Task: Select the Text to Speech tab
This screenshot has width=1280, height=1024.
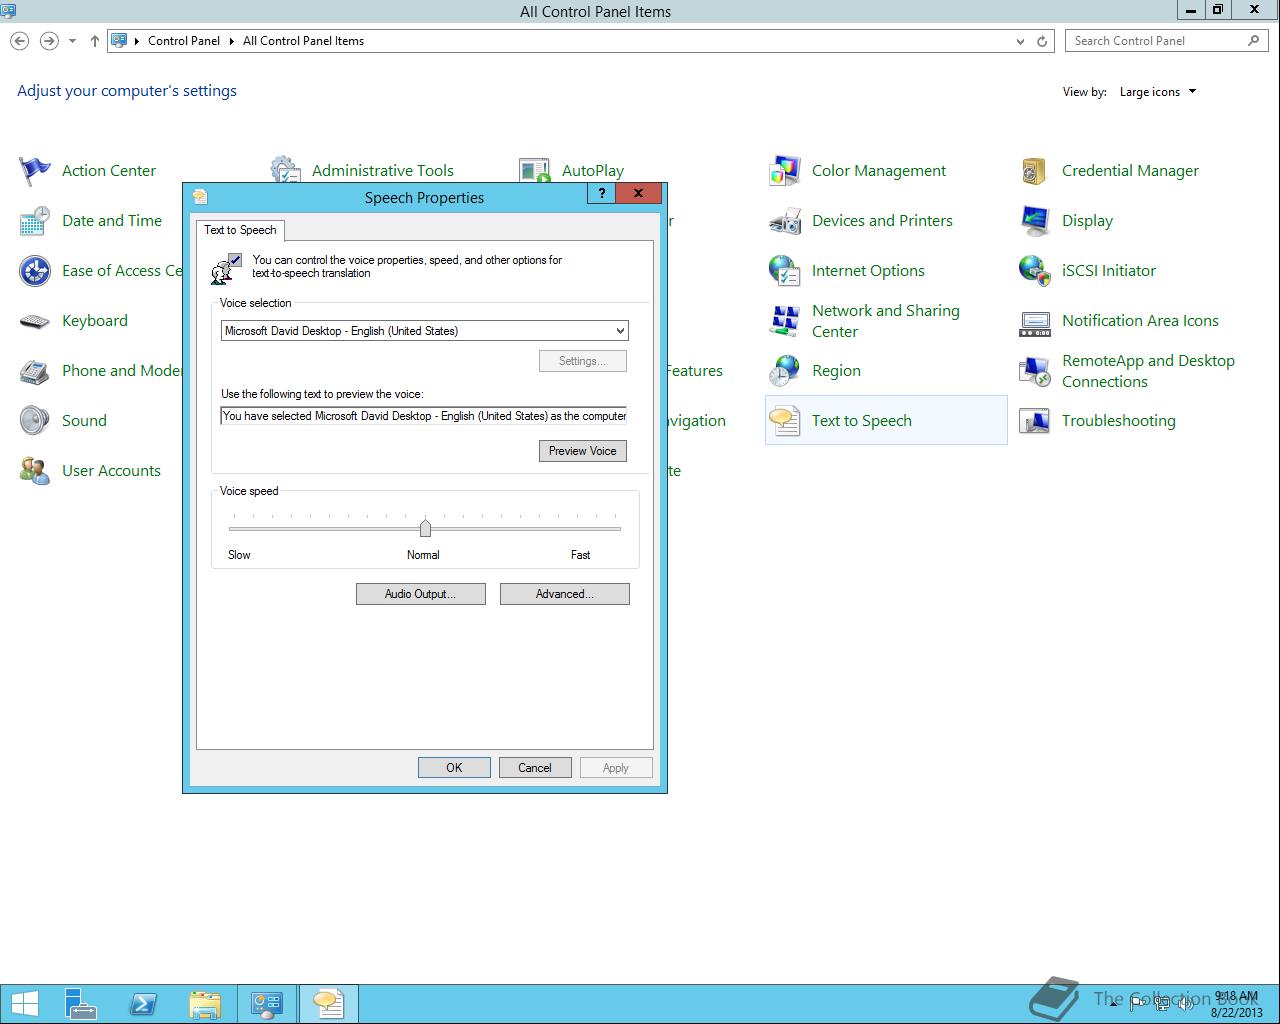Action: pyautogui.click(x=240, y=230)
